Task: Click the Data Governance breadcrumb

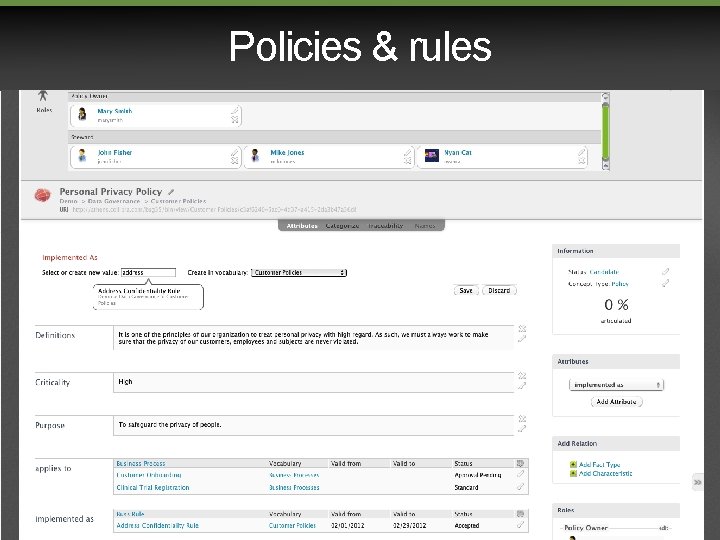Action: click(114, 201)
